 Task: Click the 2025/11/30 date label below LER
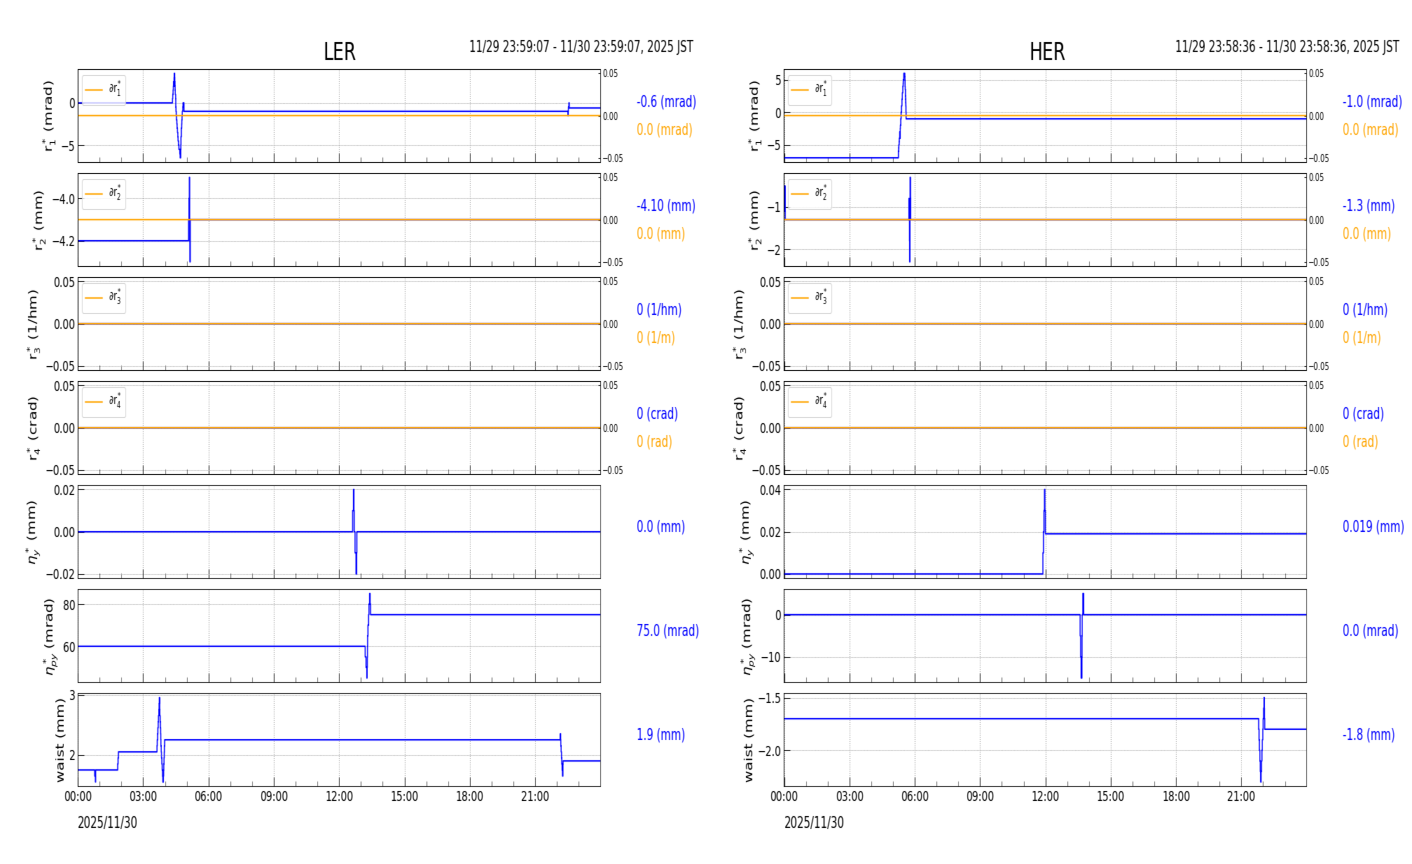[x=108, y=823]
